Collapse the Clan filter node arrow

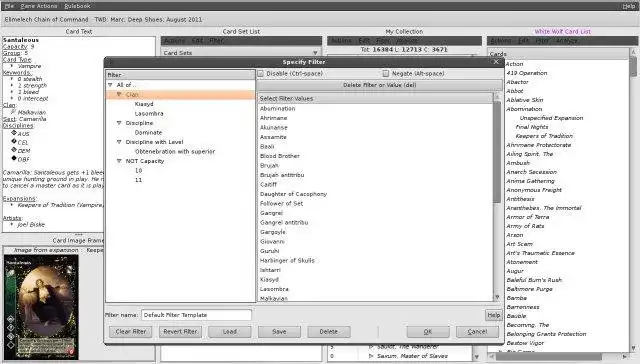(119, 94)
